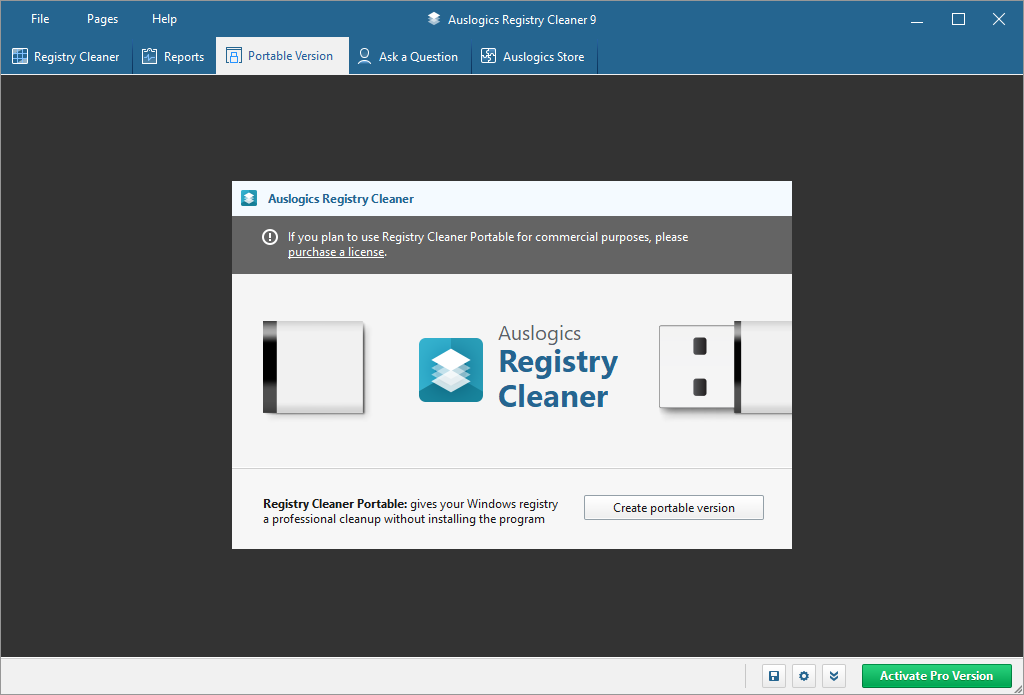This screenshot has width=1024, height=695.
Task: Click the dialog header Auslogics icon
Action: click(249, 198)
